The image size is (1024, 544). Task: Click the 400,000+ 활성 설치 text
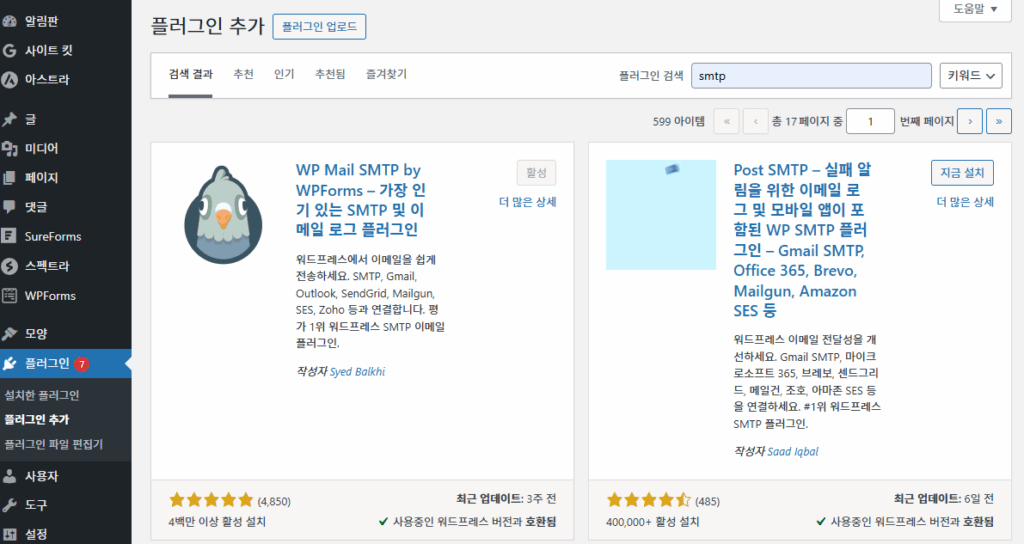point(652,522)
